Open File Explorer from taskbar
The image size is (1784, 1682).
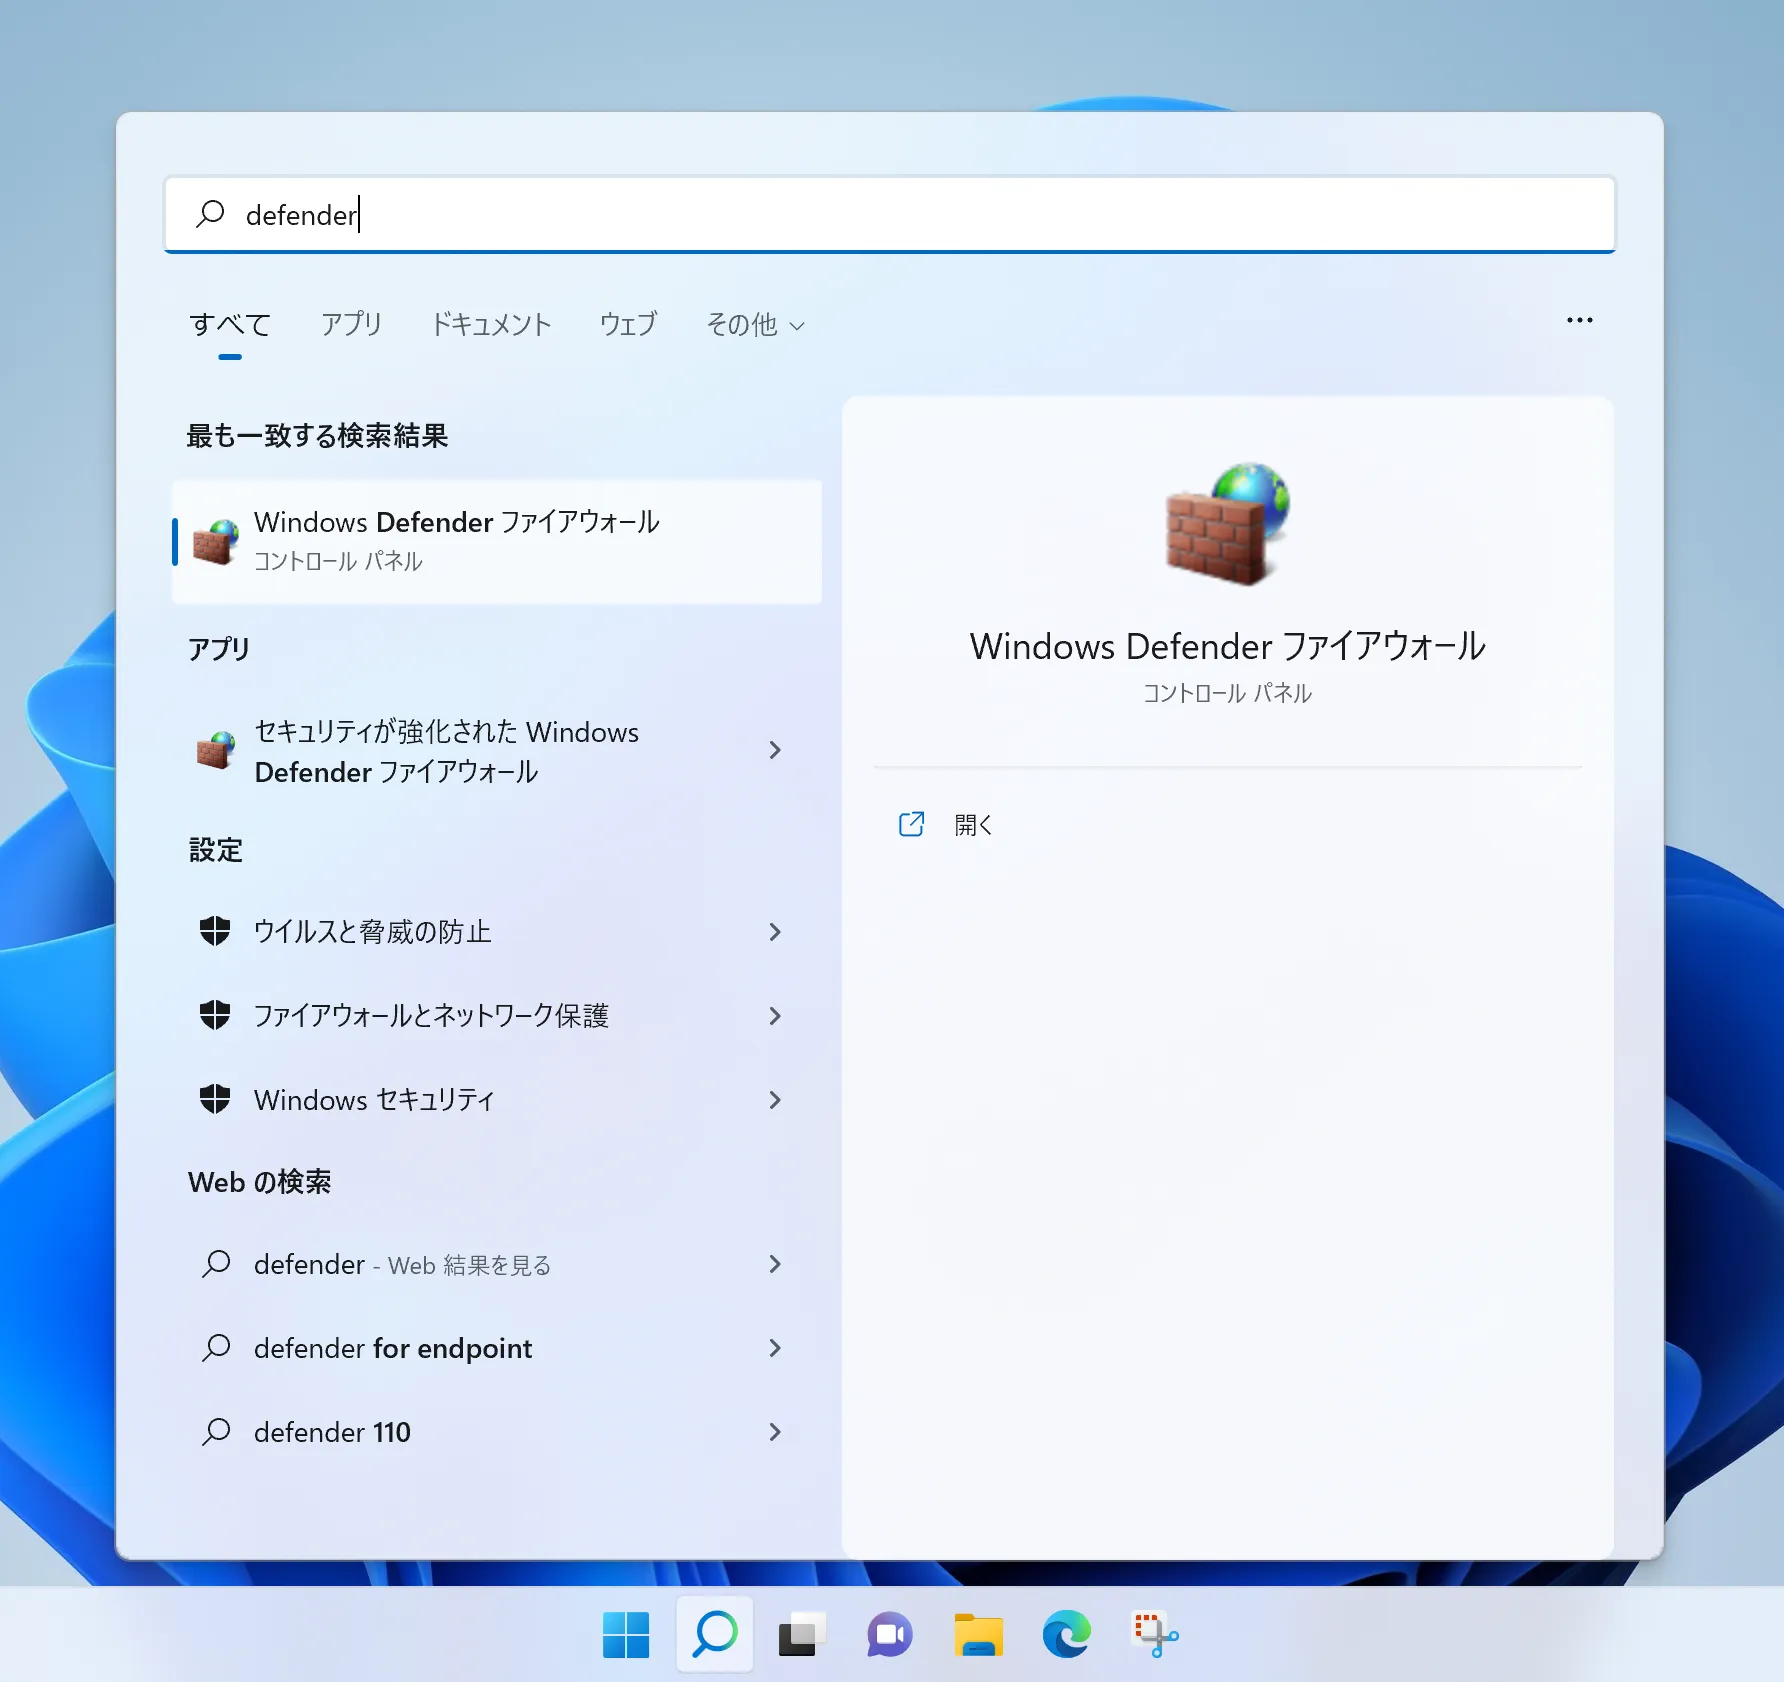(x=978, y=1635)
